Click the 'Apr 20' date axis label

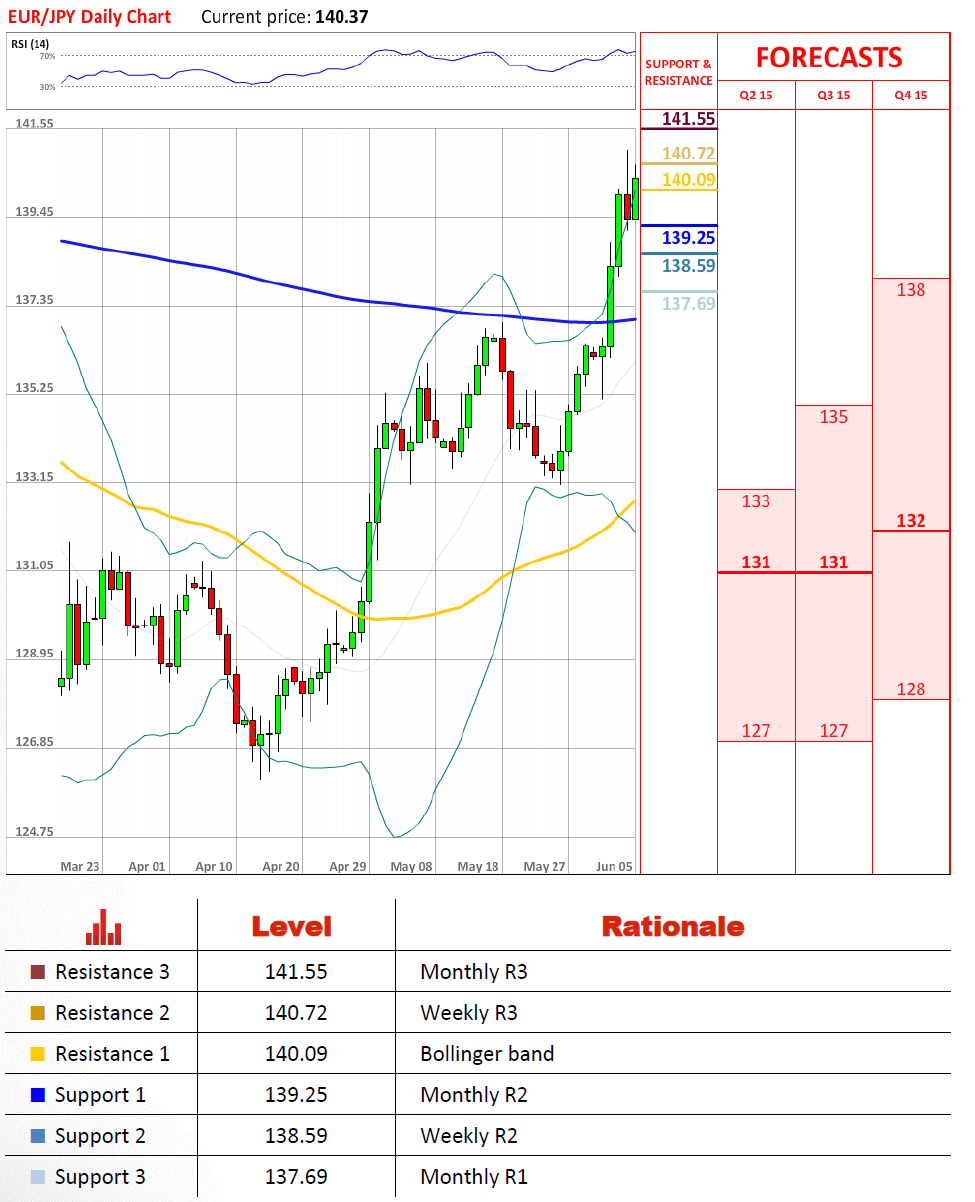point(280,866)
